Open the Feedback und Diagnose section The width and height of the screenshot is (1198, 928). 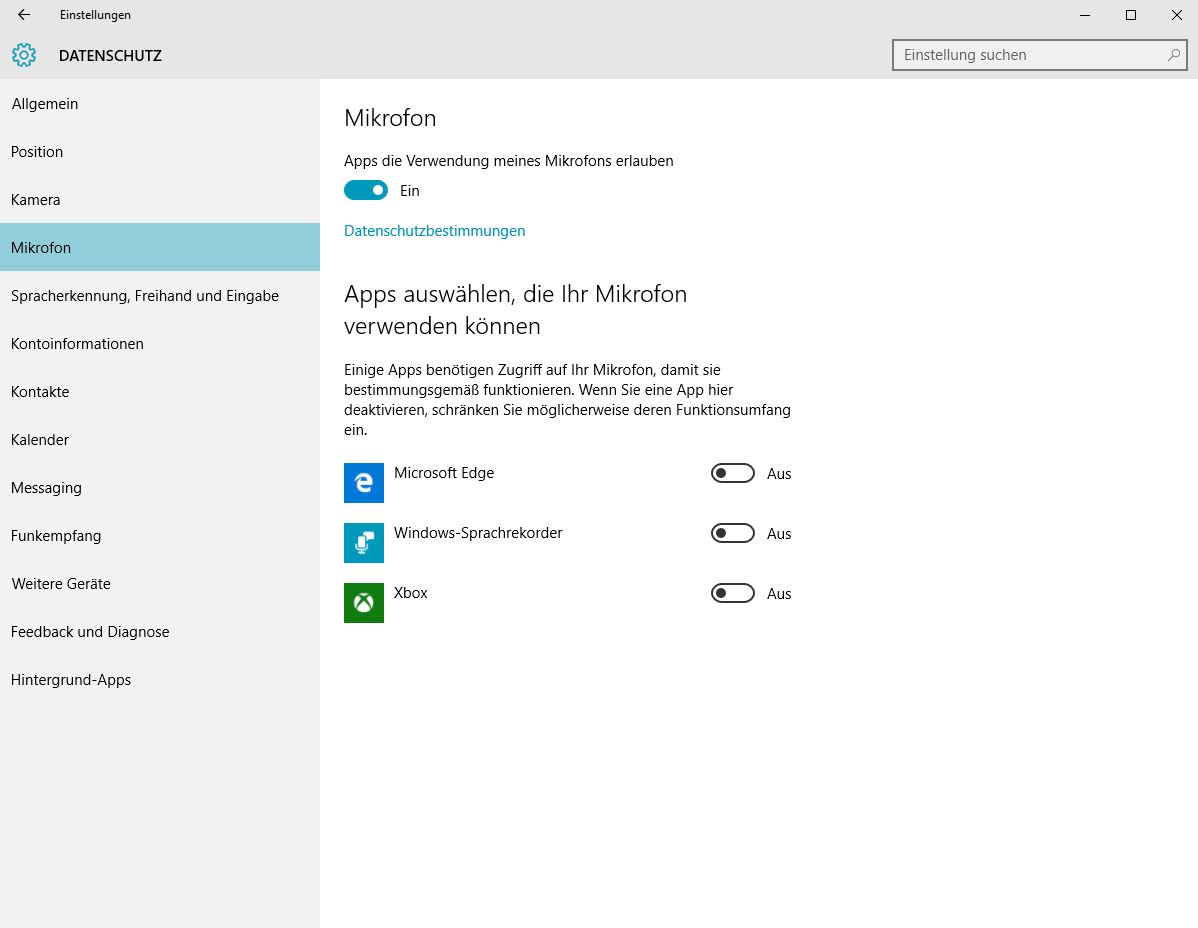160,632
